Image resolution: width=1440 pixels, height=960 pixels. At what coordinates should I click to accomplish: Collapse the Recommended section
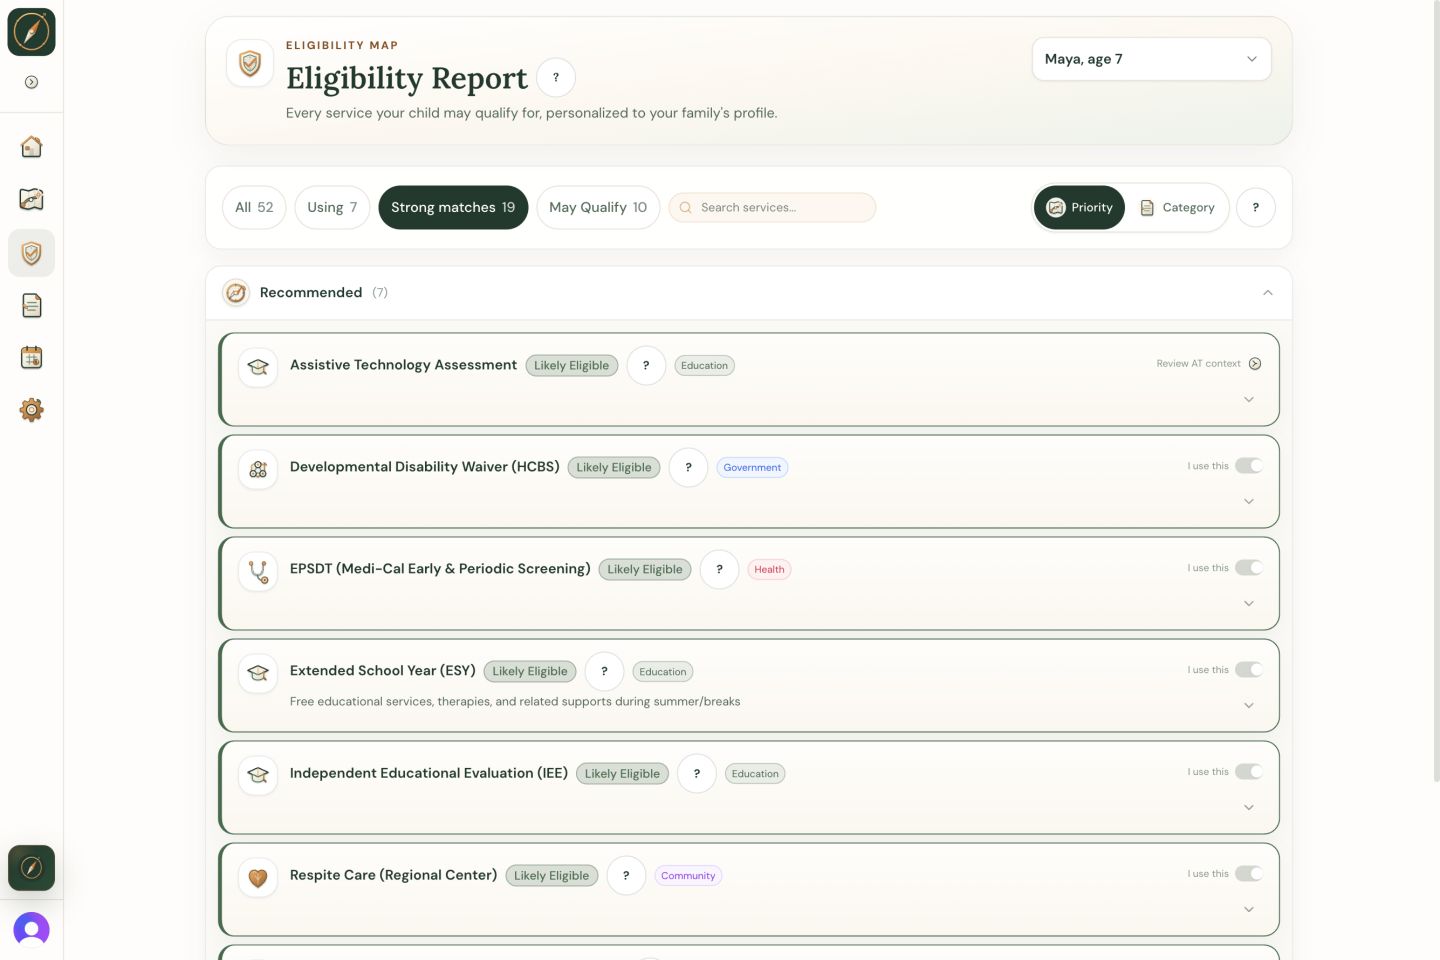[1267, 293]
